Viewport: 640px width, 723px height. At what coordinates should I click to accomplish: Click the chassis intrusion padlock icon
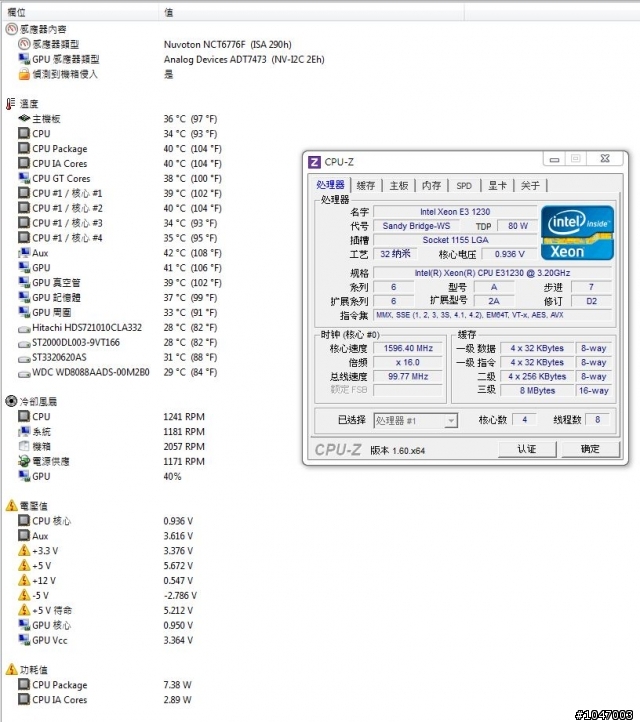[x=24, y=74]
